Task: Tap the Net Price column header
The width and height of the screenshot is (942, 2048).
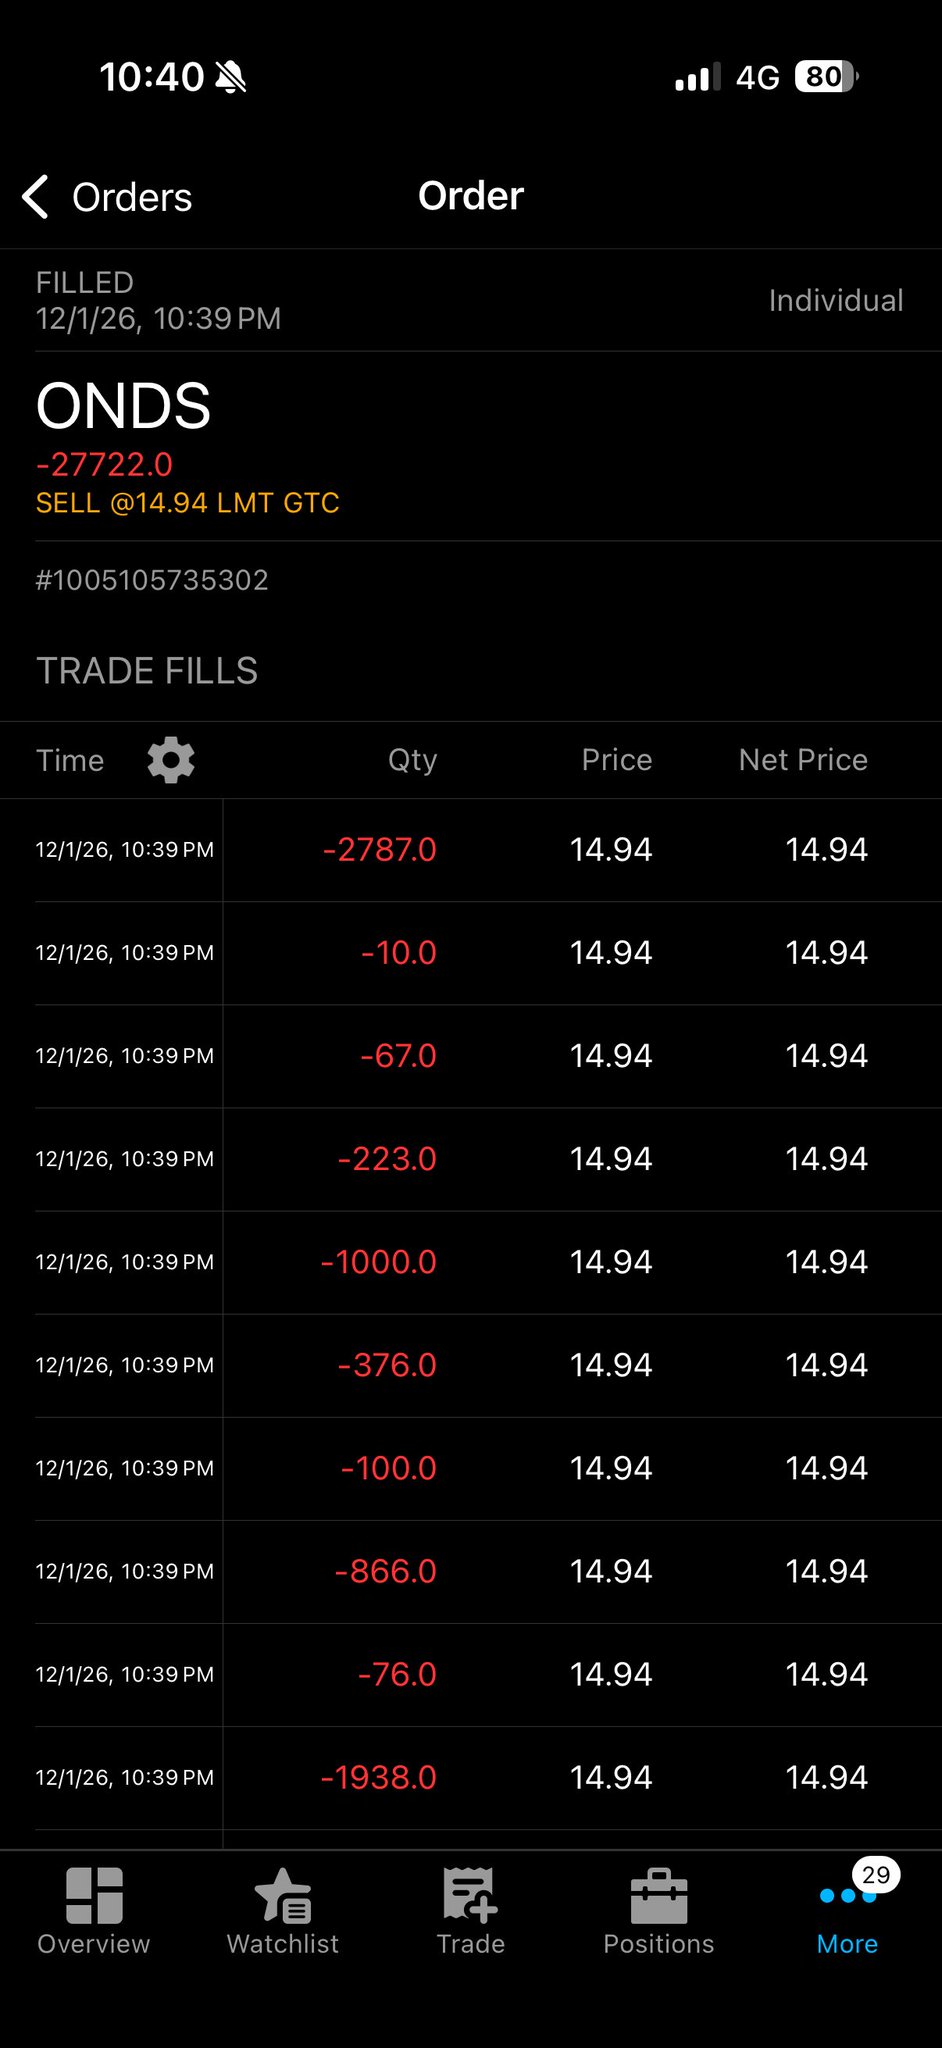Action: (802, 761)
